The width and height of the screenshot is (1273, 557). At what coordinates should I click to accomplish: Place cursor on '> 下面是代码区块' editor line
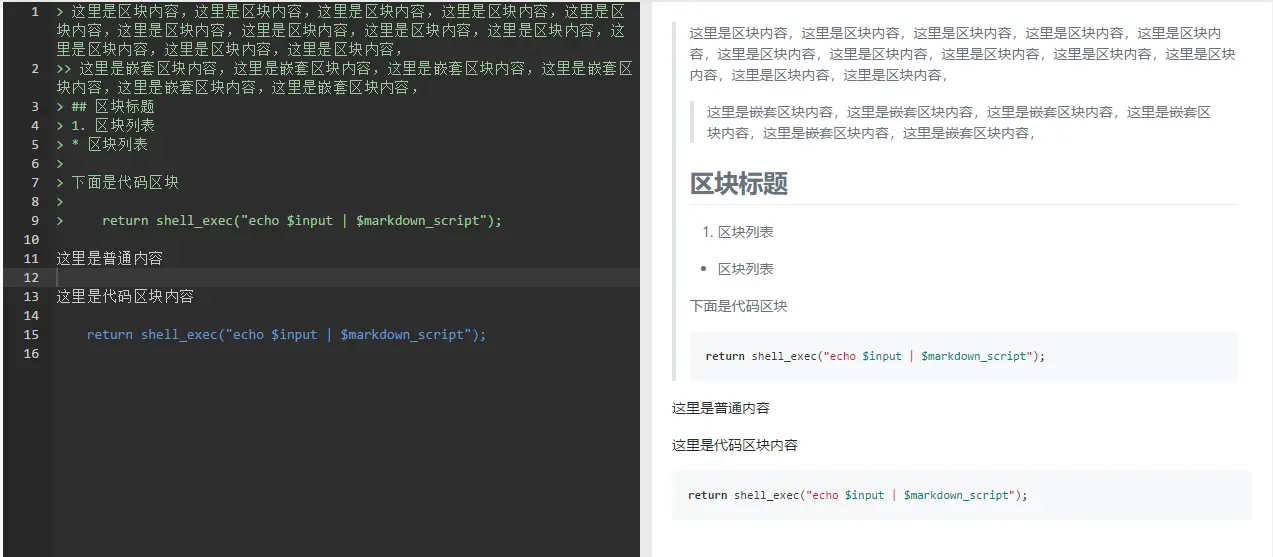[x=117, y=182]
